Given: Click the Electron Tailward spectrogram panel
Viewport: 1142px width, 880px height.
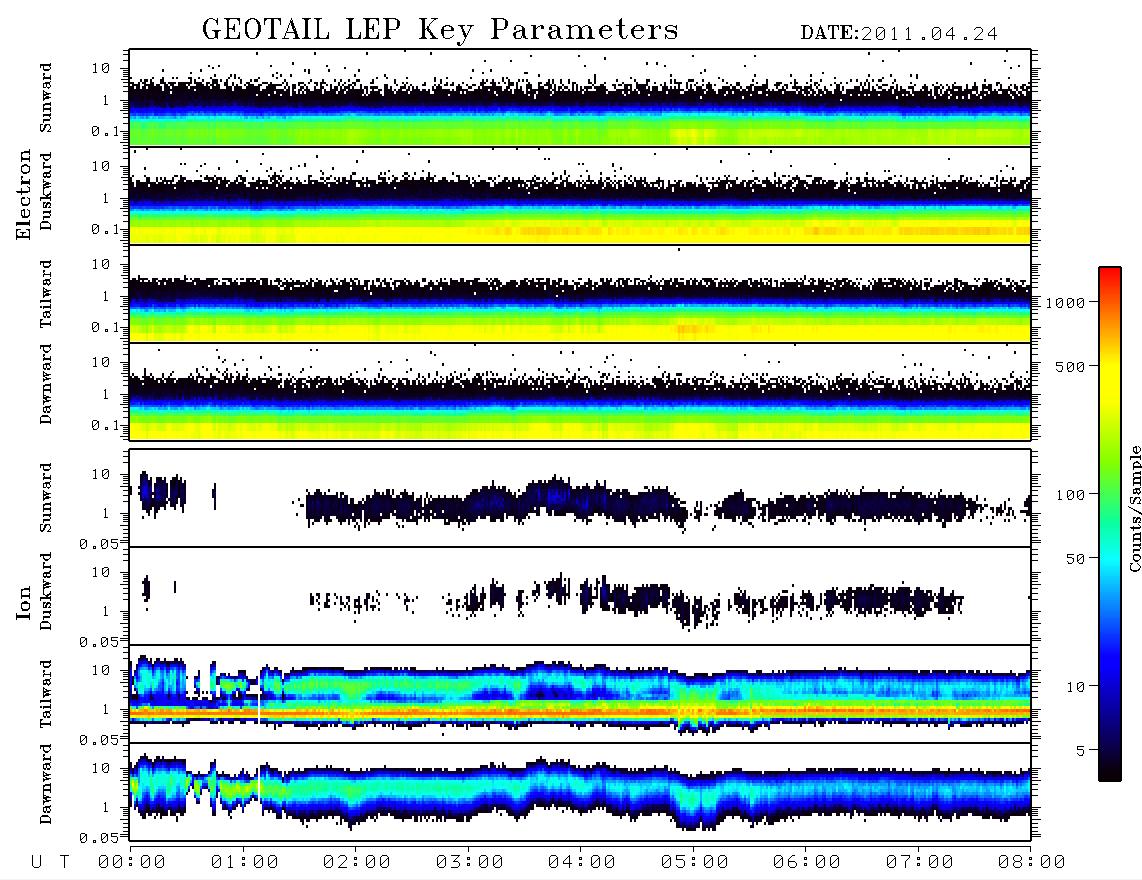Looking at the screenshot, I should [x=580, y=294].
